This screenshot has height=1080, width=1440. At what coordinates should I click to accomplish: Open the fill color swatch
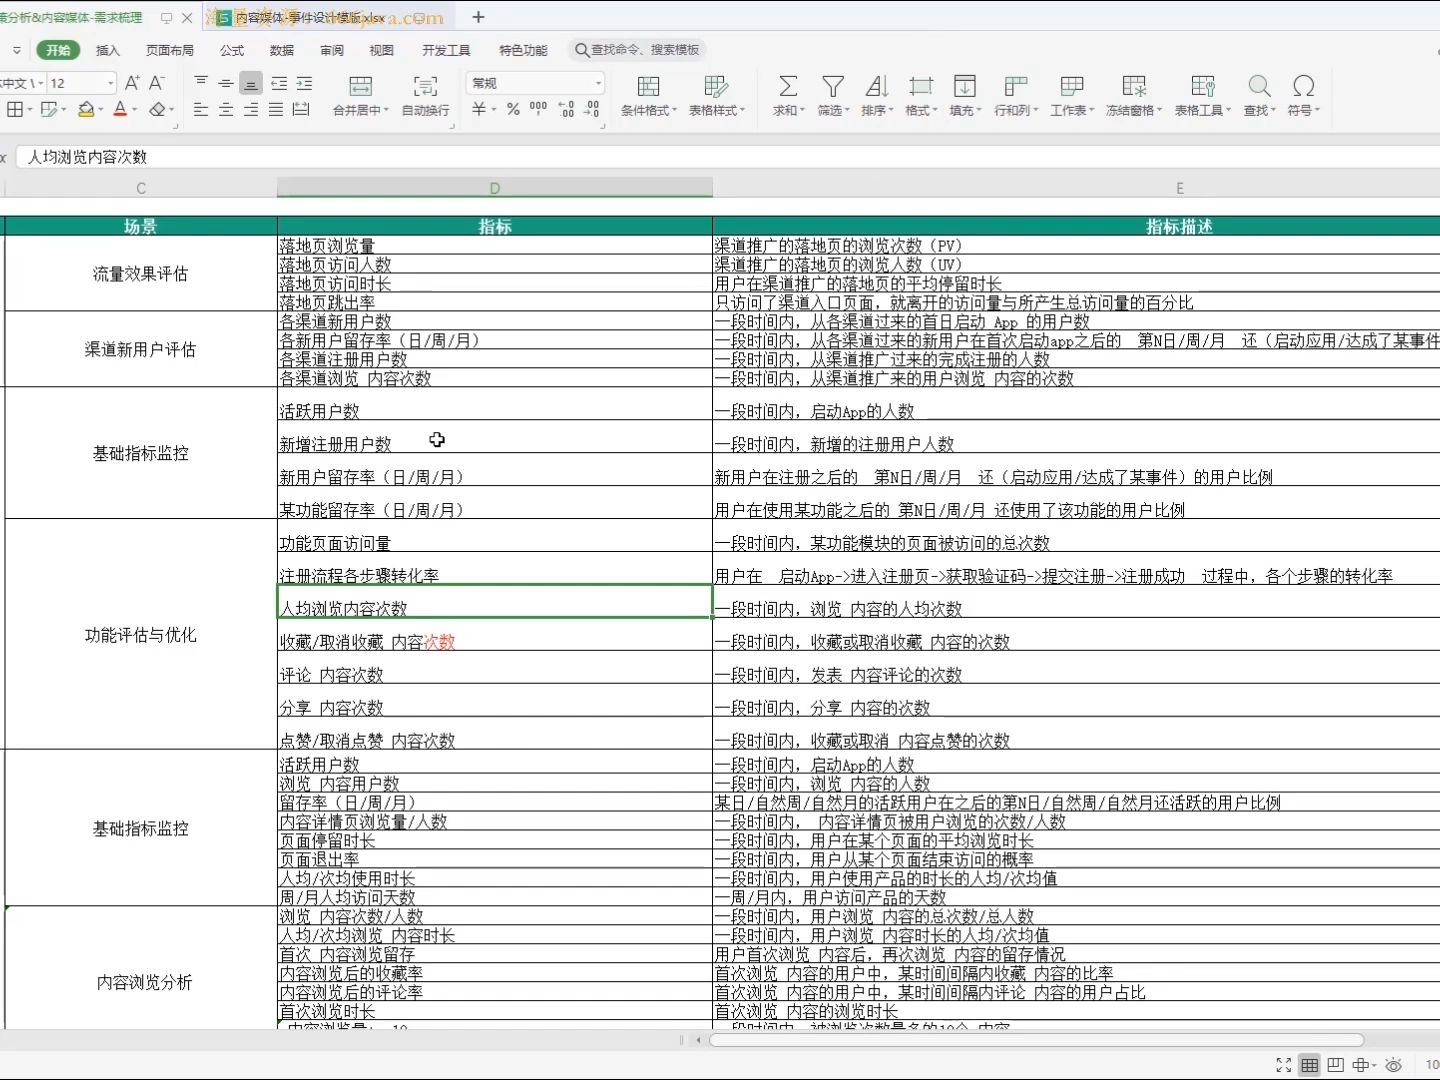[86, 109]
